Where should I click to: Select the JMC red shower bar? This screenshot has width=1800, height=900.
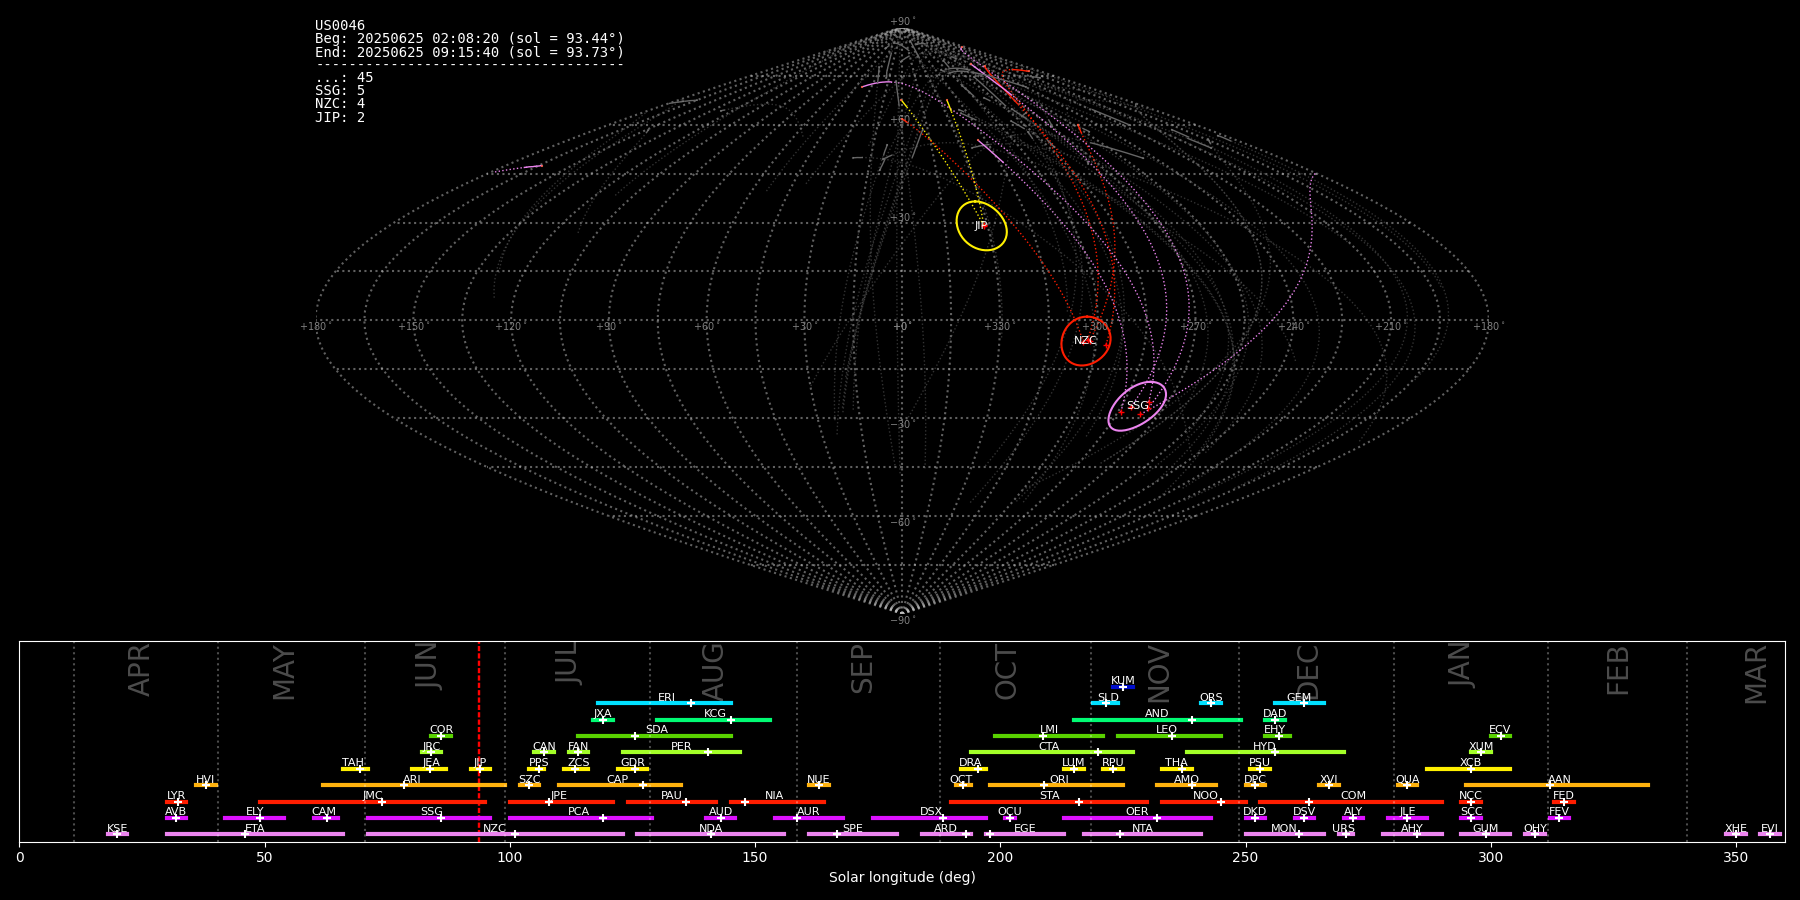pos(372,802)
